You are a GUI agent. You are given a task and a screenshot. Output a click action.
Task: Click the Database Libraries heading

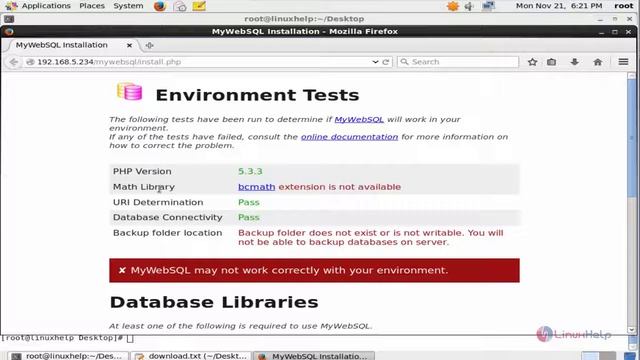point(214,302)
